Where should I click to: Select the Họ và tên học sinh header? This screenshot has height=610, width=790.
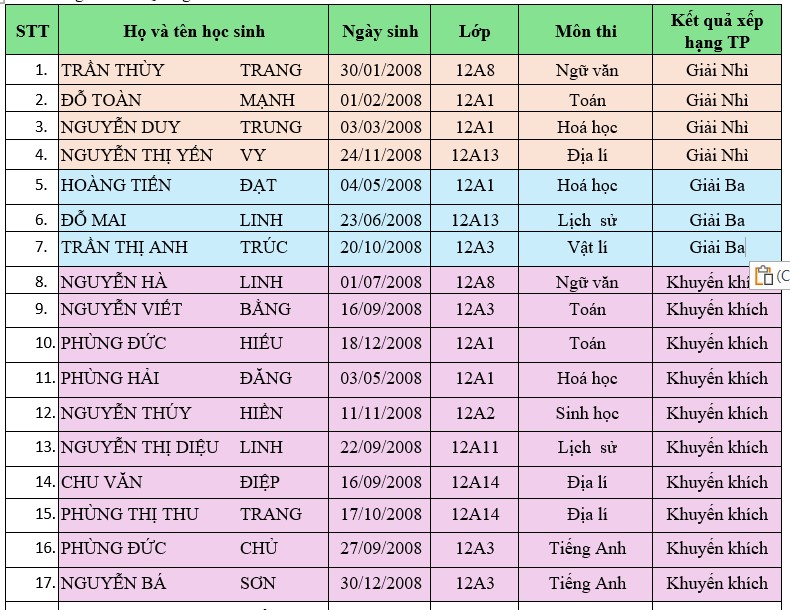pos(194,31)
